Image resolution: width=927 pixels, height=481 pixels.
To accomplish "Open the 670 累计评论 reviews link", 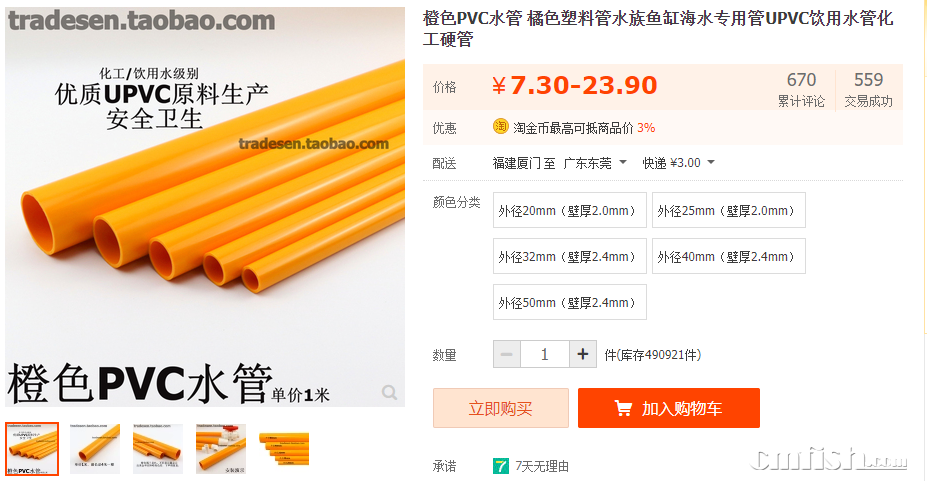I will click(x=801, y=89).
